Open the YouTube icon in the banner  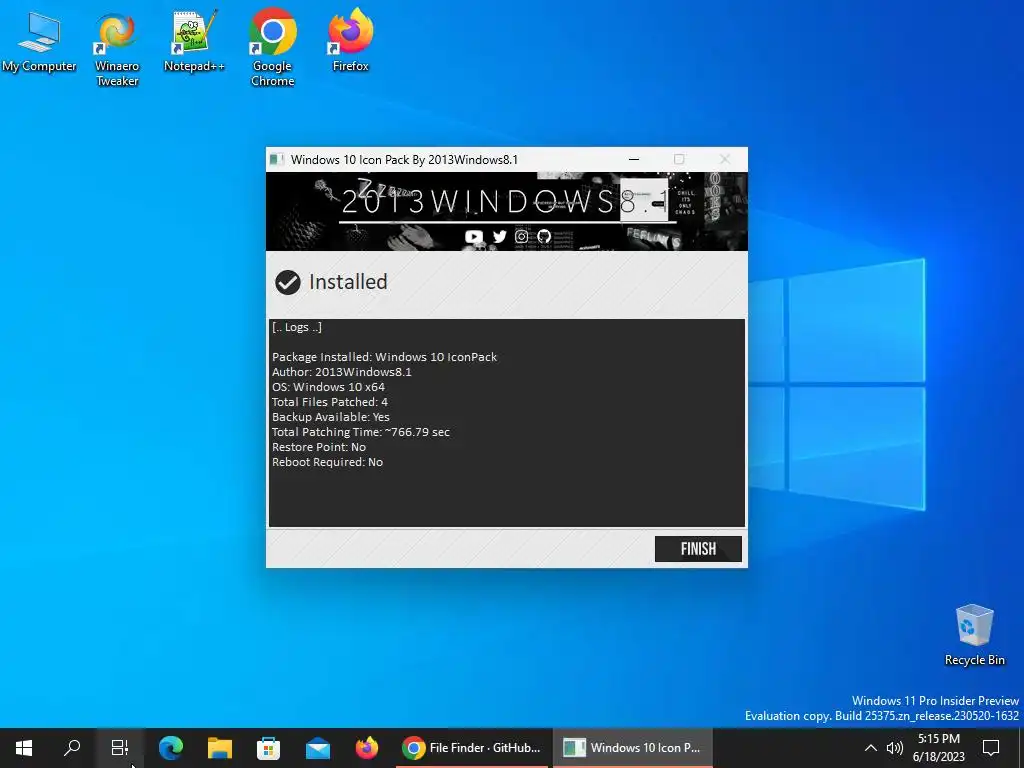point(473,236)
